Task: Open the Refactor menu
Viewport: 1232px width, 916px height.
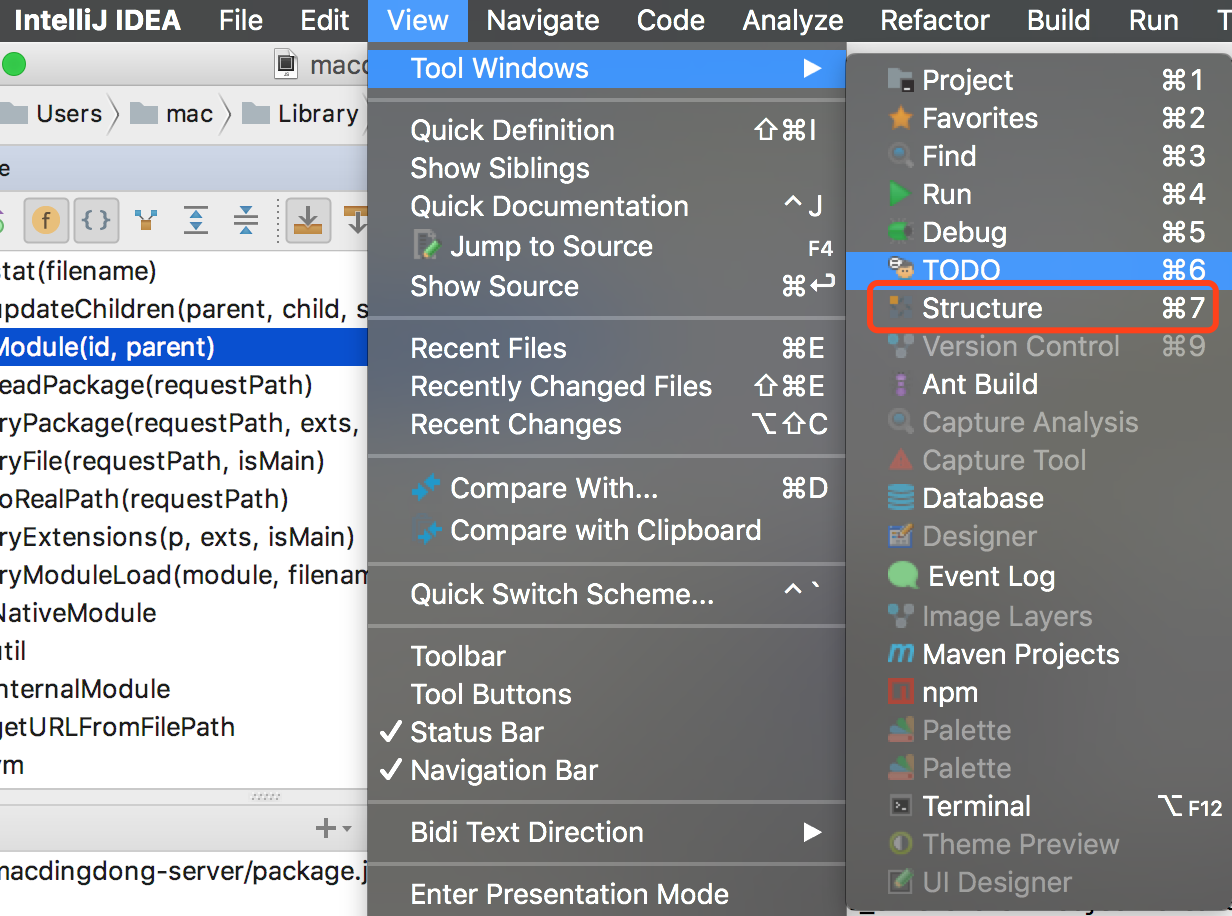Action: tap(934, 20)
